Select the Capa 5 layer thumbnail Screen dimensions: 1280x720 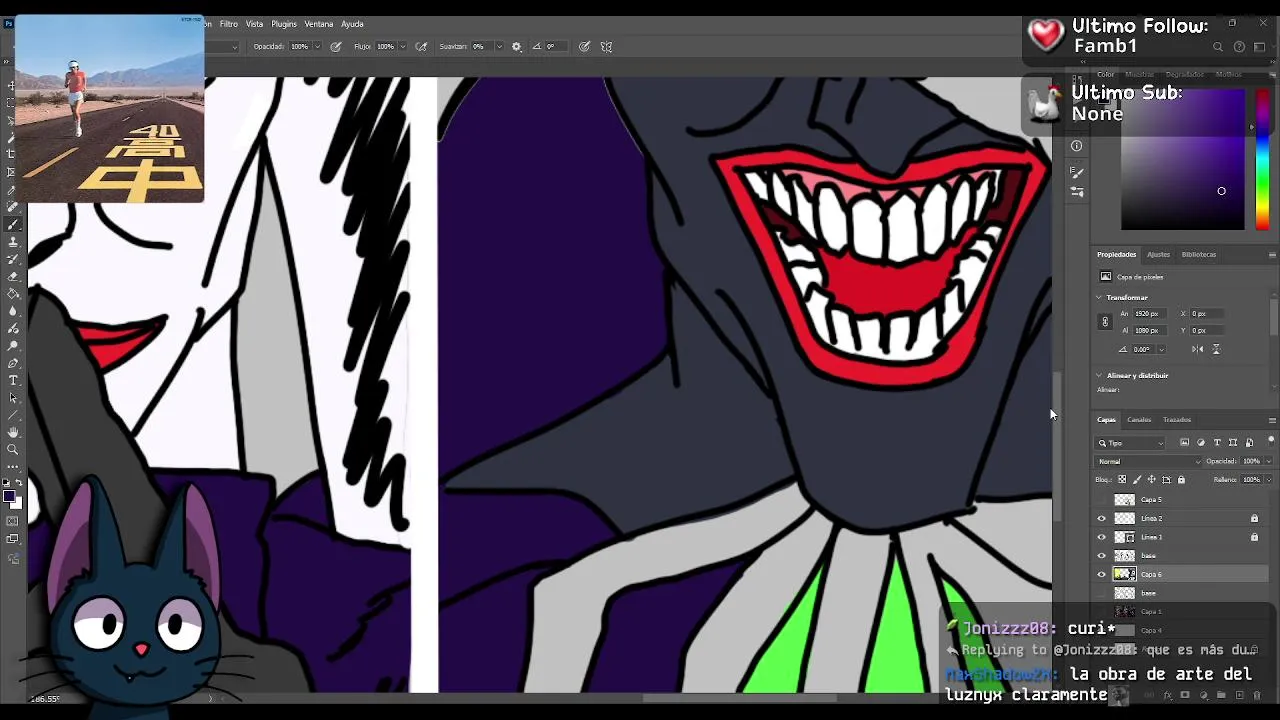(1125, 499)
